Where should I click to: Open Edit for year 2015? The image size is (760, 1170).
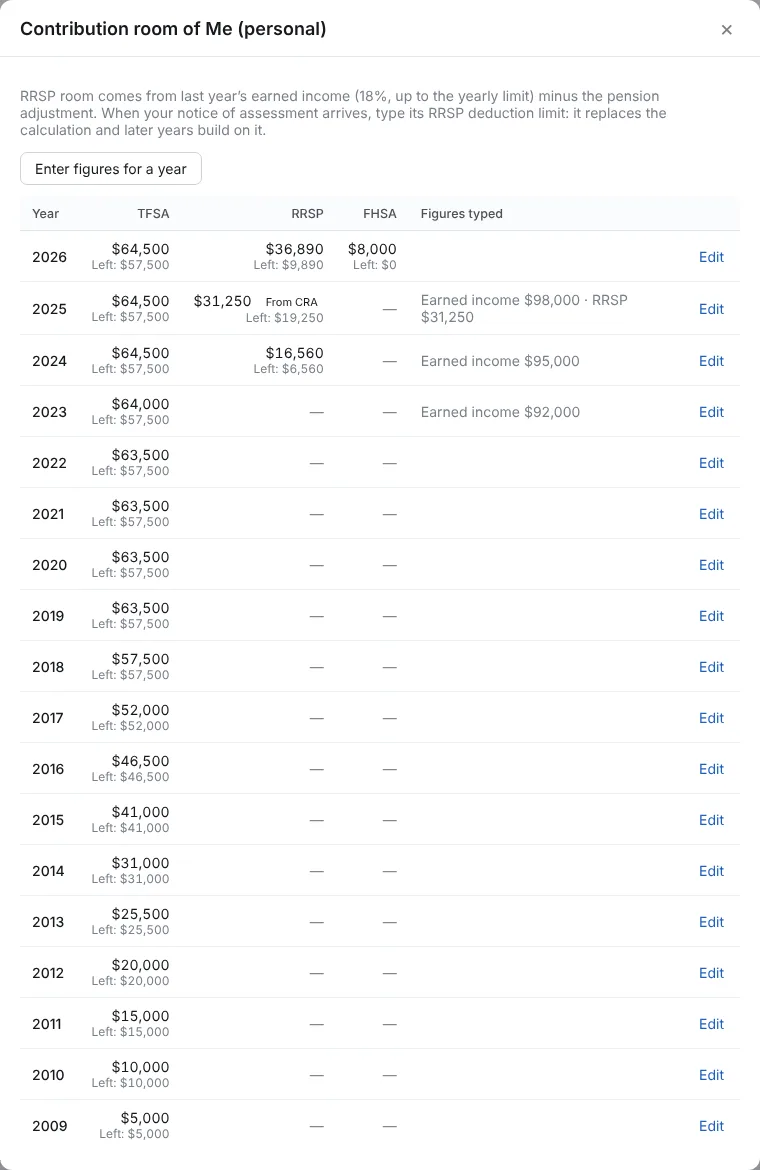[x=711, y=820]
